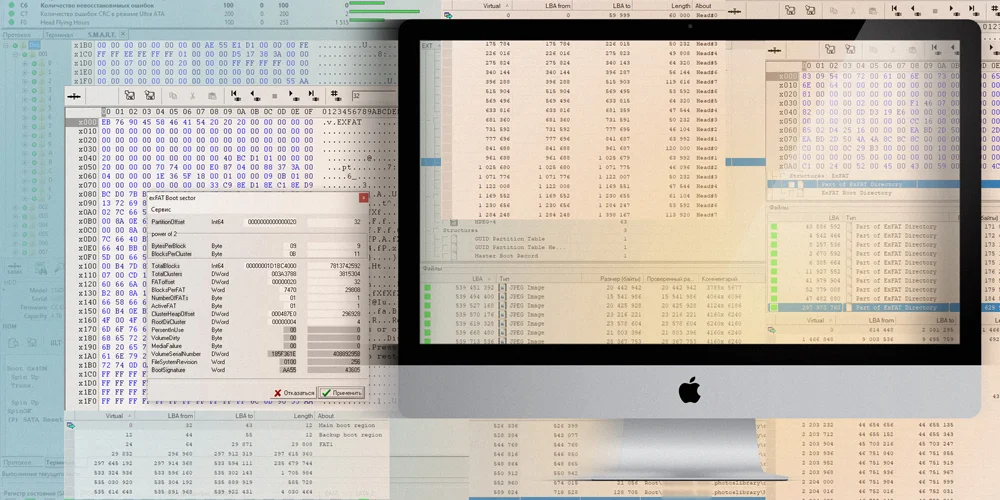
Task: Click first save-sector icon in top-right window toolbar
Action: 790,10
